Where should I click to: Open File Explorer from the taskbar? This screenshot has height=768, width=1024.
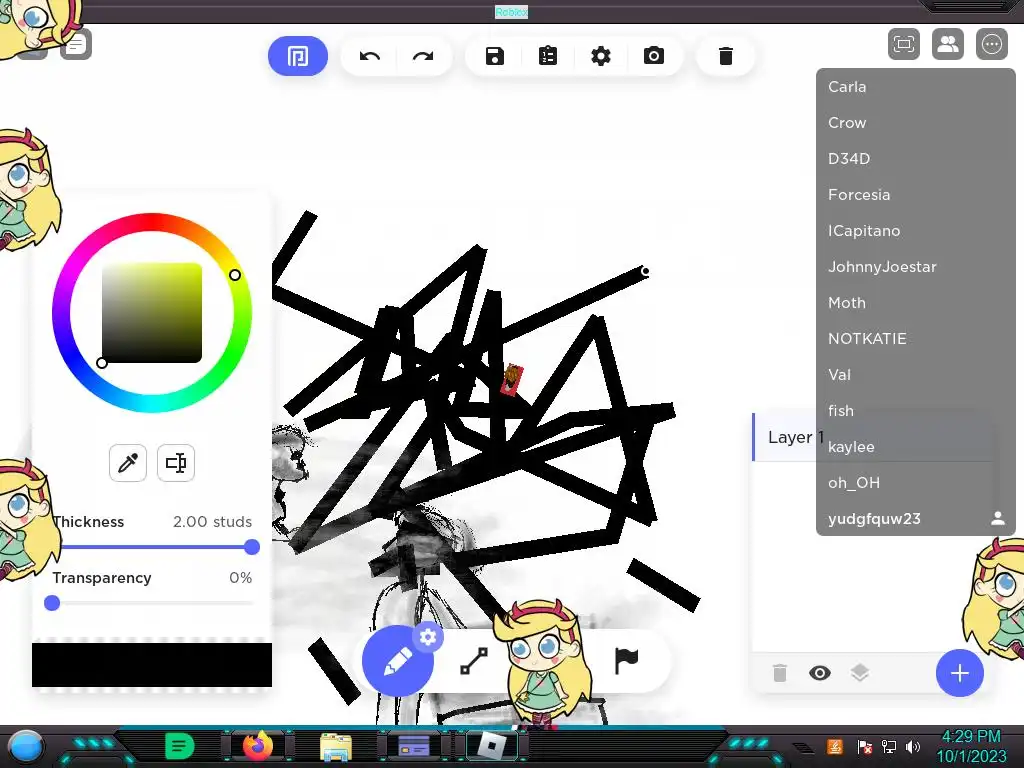pos(336,746)
